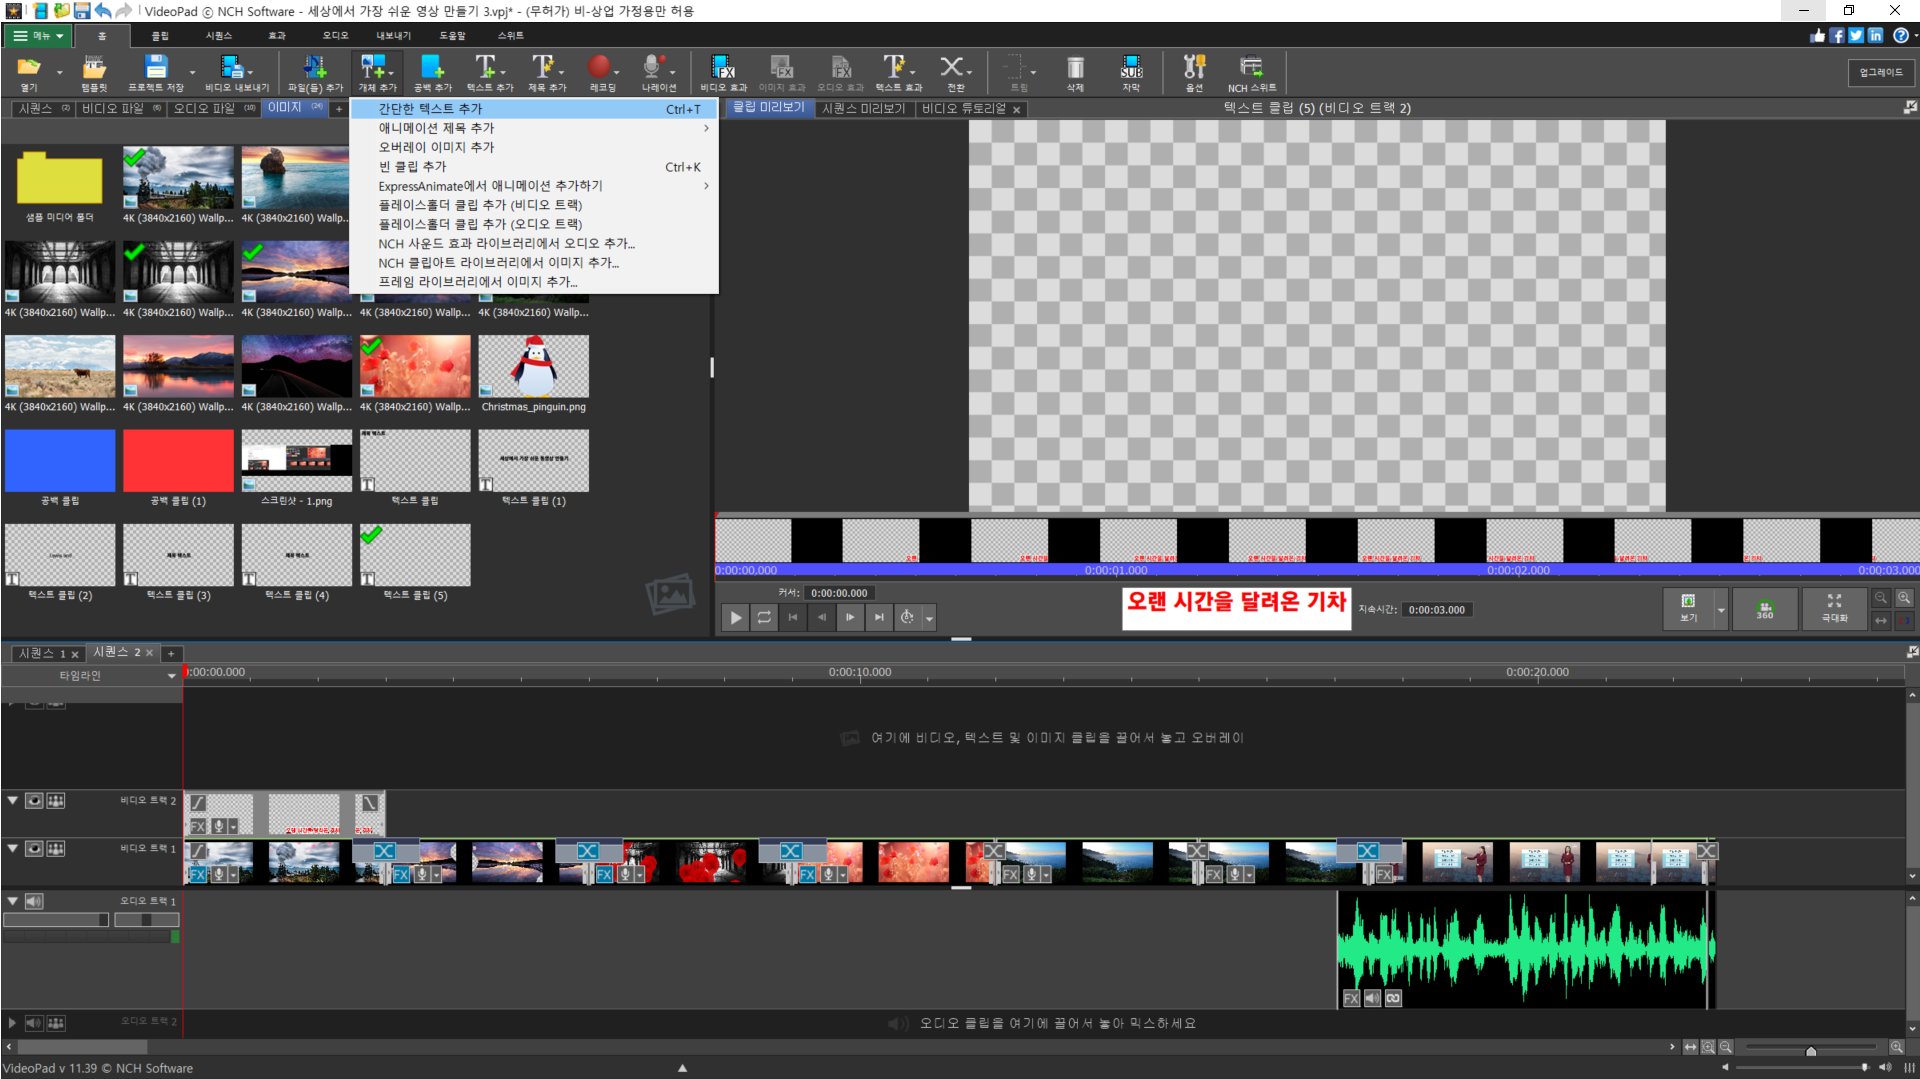Select 빈 클립 추가 menu entry
The width and height of the screenshot is (1920, 1079).
coord(534,167)
